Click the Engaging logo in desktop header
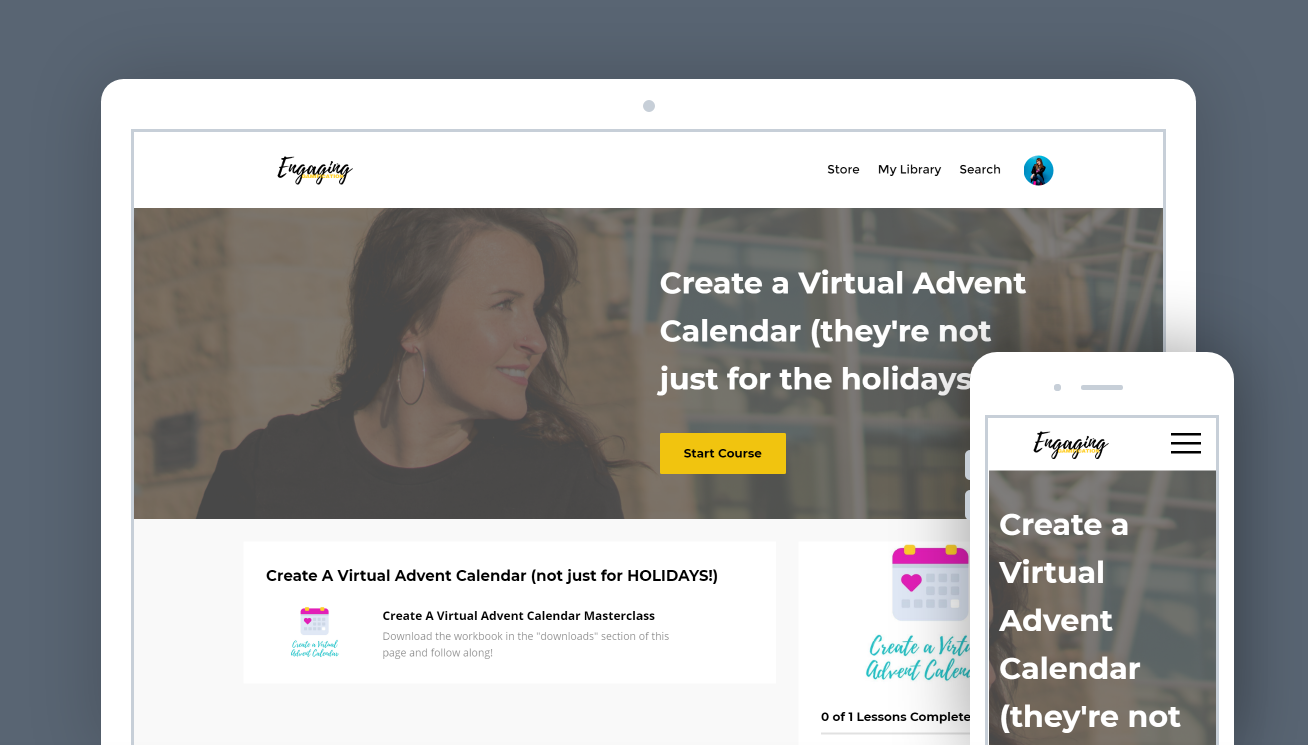The height and width of the screenshot is (745, 1308). (315, 171)
